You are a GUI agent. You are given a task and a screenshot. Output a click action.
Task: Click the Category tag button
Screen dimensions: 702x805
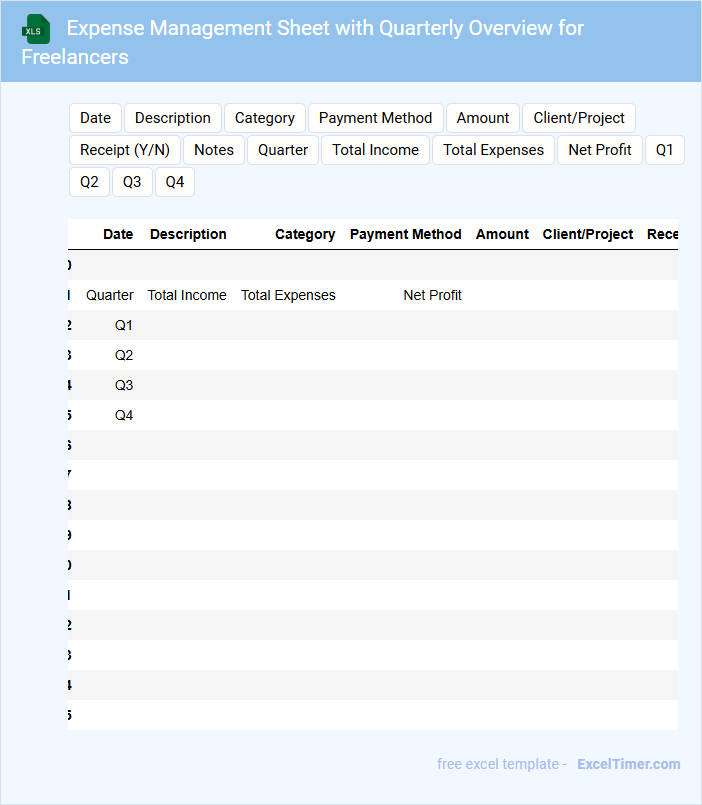(x=264, y=118)
